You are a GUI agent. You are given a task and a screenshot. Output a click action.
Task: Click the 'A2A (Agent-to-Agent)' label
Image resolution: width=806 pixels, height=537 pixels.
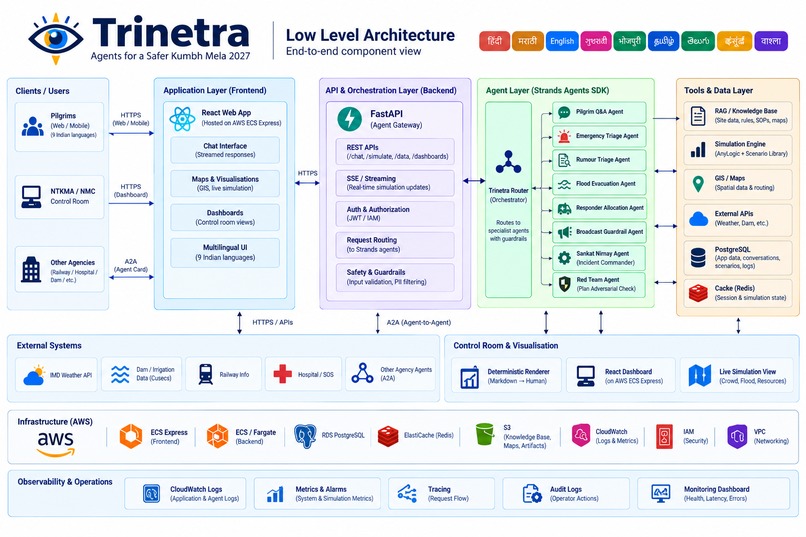click(419, 323)
